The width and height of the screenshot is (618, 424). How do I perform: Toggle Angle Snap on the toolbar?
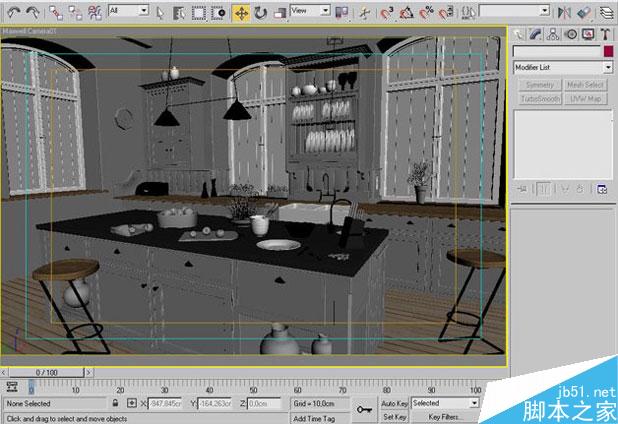coord(406,13)
